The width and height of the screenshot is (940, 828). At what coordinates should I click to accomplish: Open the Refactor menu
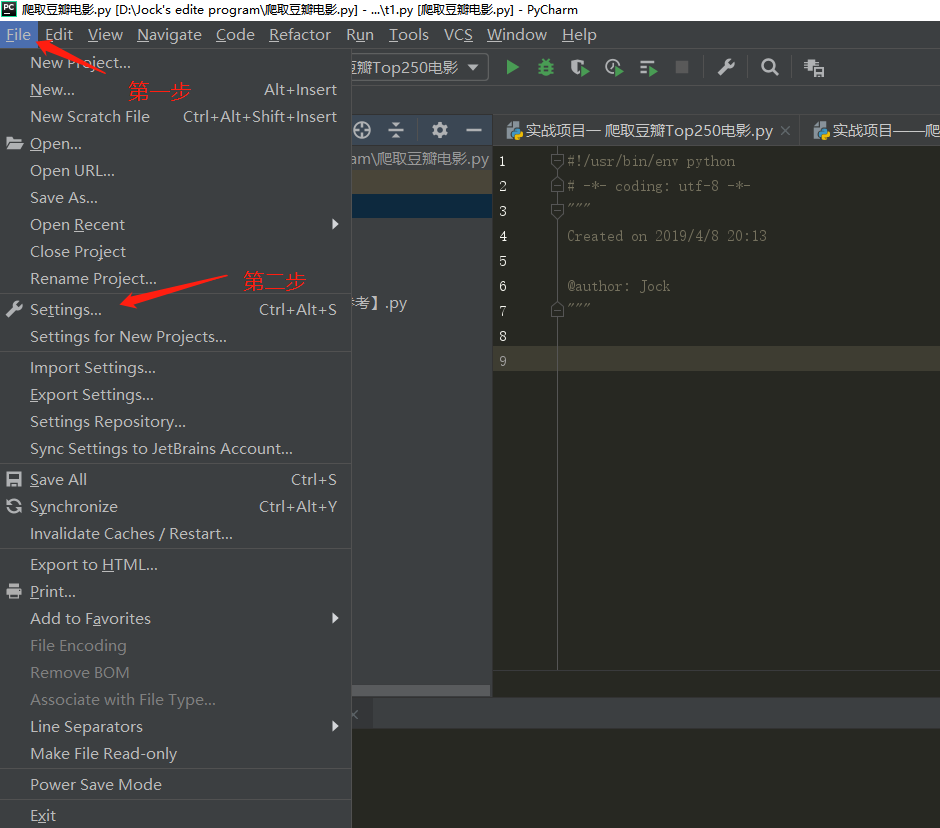[299, 34]
